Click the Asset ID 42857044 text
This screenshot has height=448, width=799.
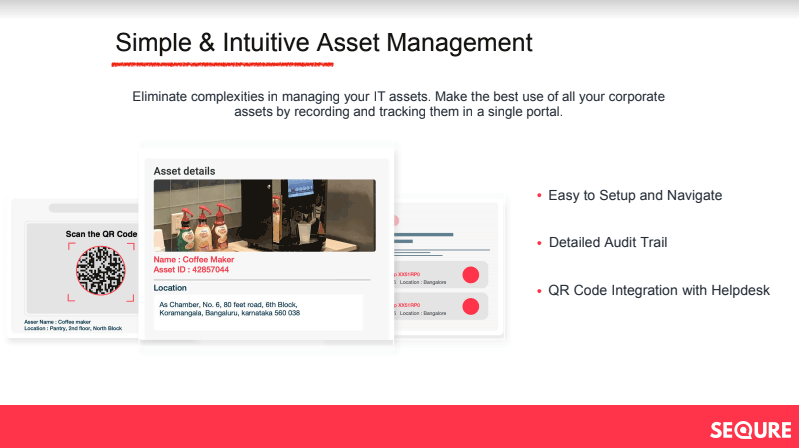(x=191, y=269)
